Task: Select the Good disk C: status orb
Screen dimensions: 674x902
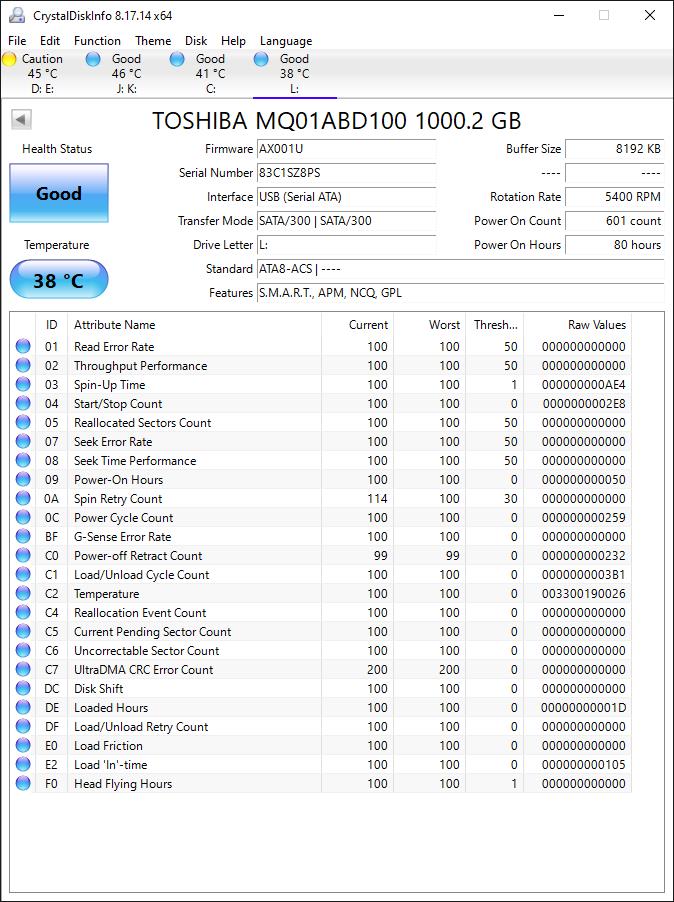Action: (x=177, y=59)
